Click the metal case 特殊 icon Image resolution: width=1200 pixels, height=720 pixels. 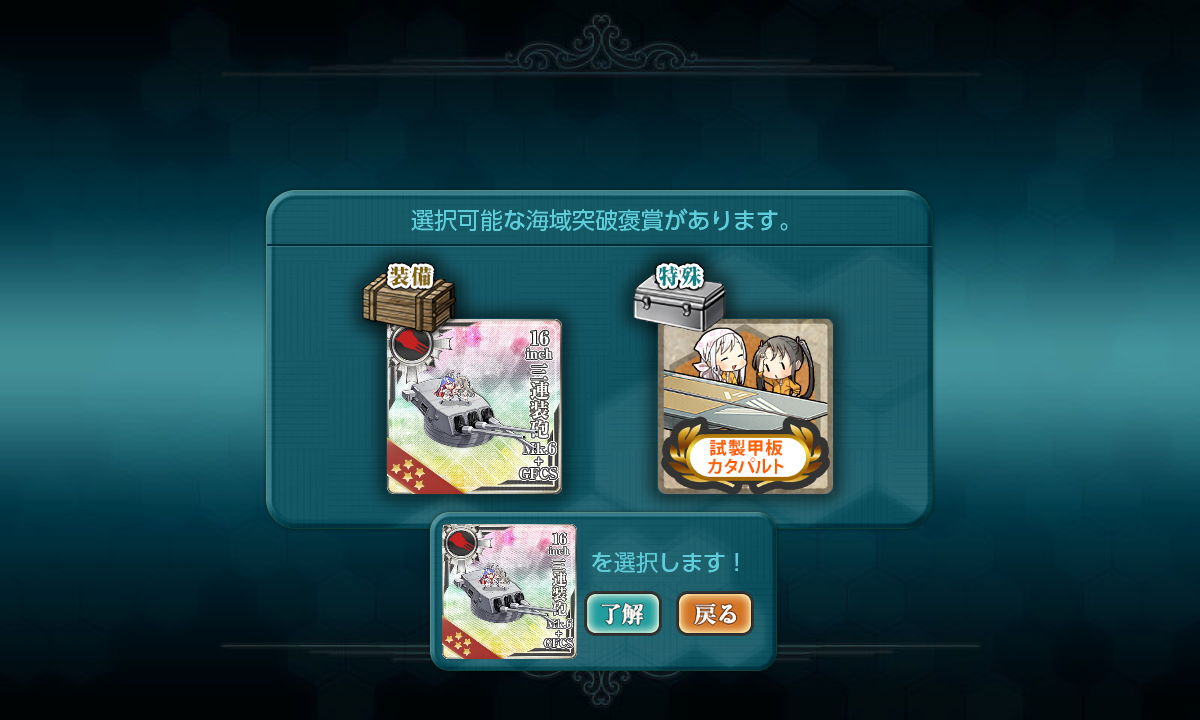click(x=680, y=295)
